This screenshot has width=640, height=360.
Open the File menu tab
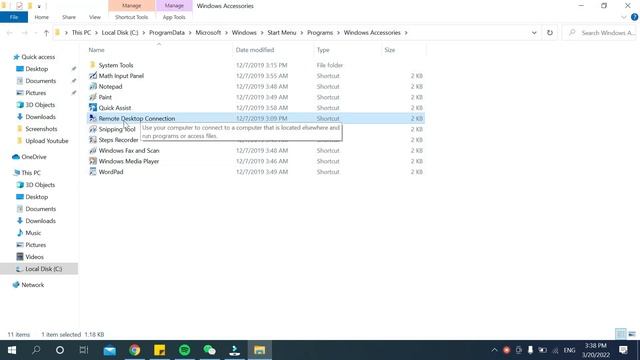[x=14, y=17]
